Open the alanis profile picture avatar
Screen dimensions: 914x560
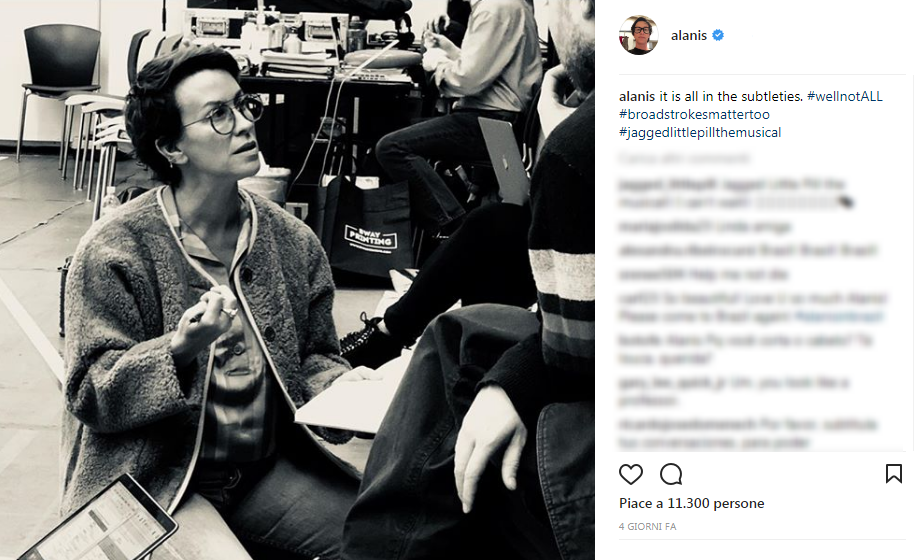click(639, 36)
